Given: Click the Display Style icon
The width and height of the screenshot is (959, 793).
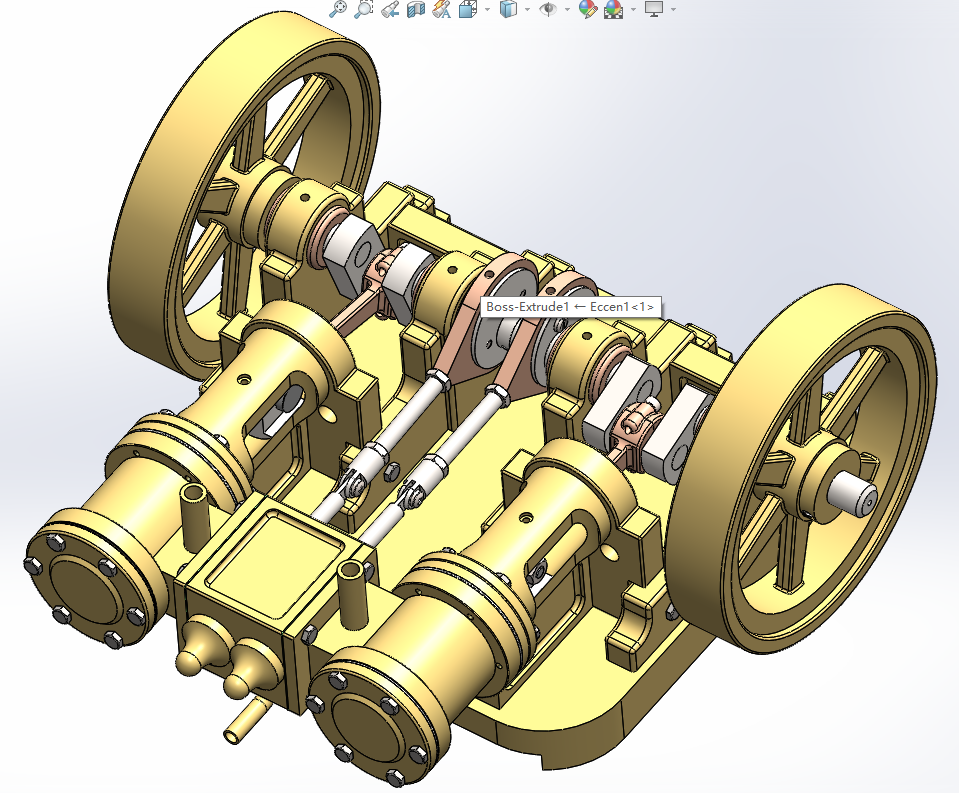Looking at the screenshot, I should (x=508, y=9).
